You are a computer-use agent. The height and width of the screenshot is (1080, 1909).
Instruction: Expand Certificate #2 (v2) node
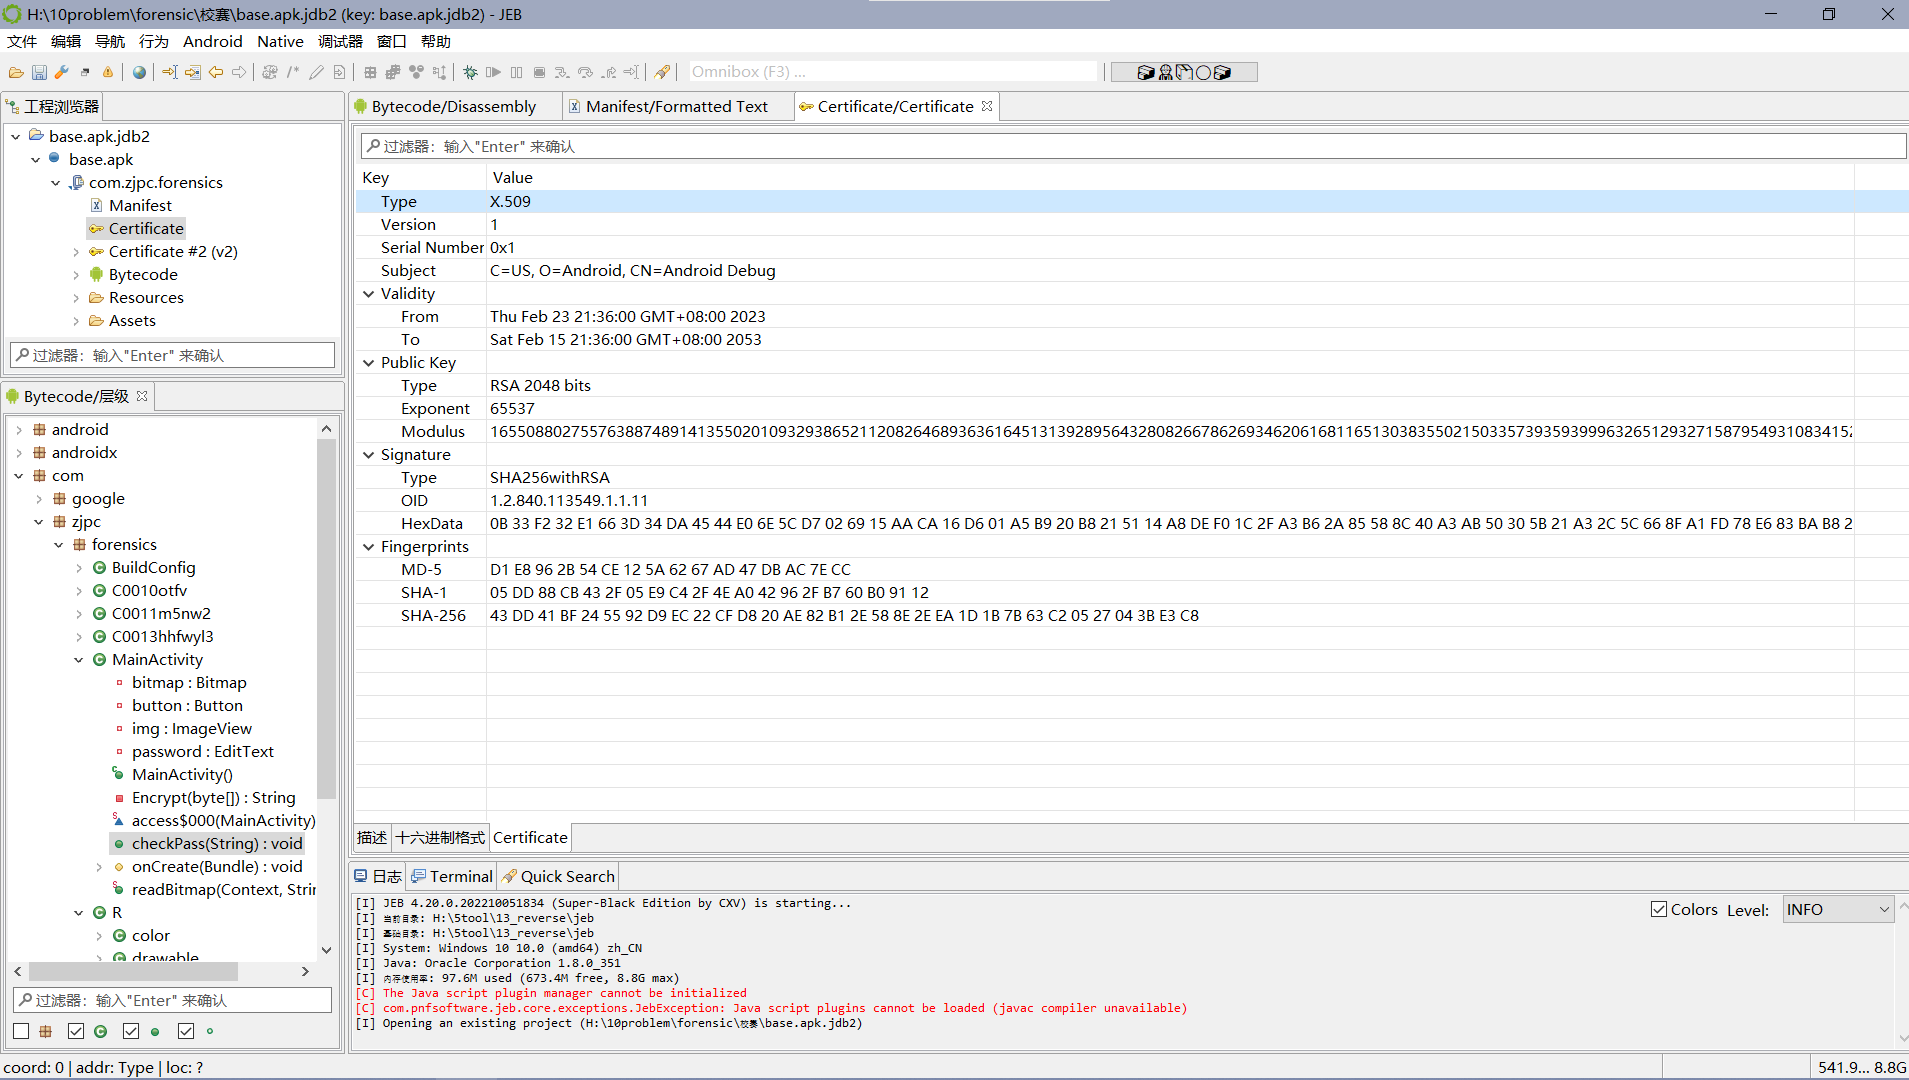pyautogui.click(x=76, y=252)
